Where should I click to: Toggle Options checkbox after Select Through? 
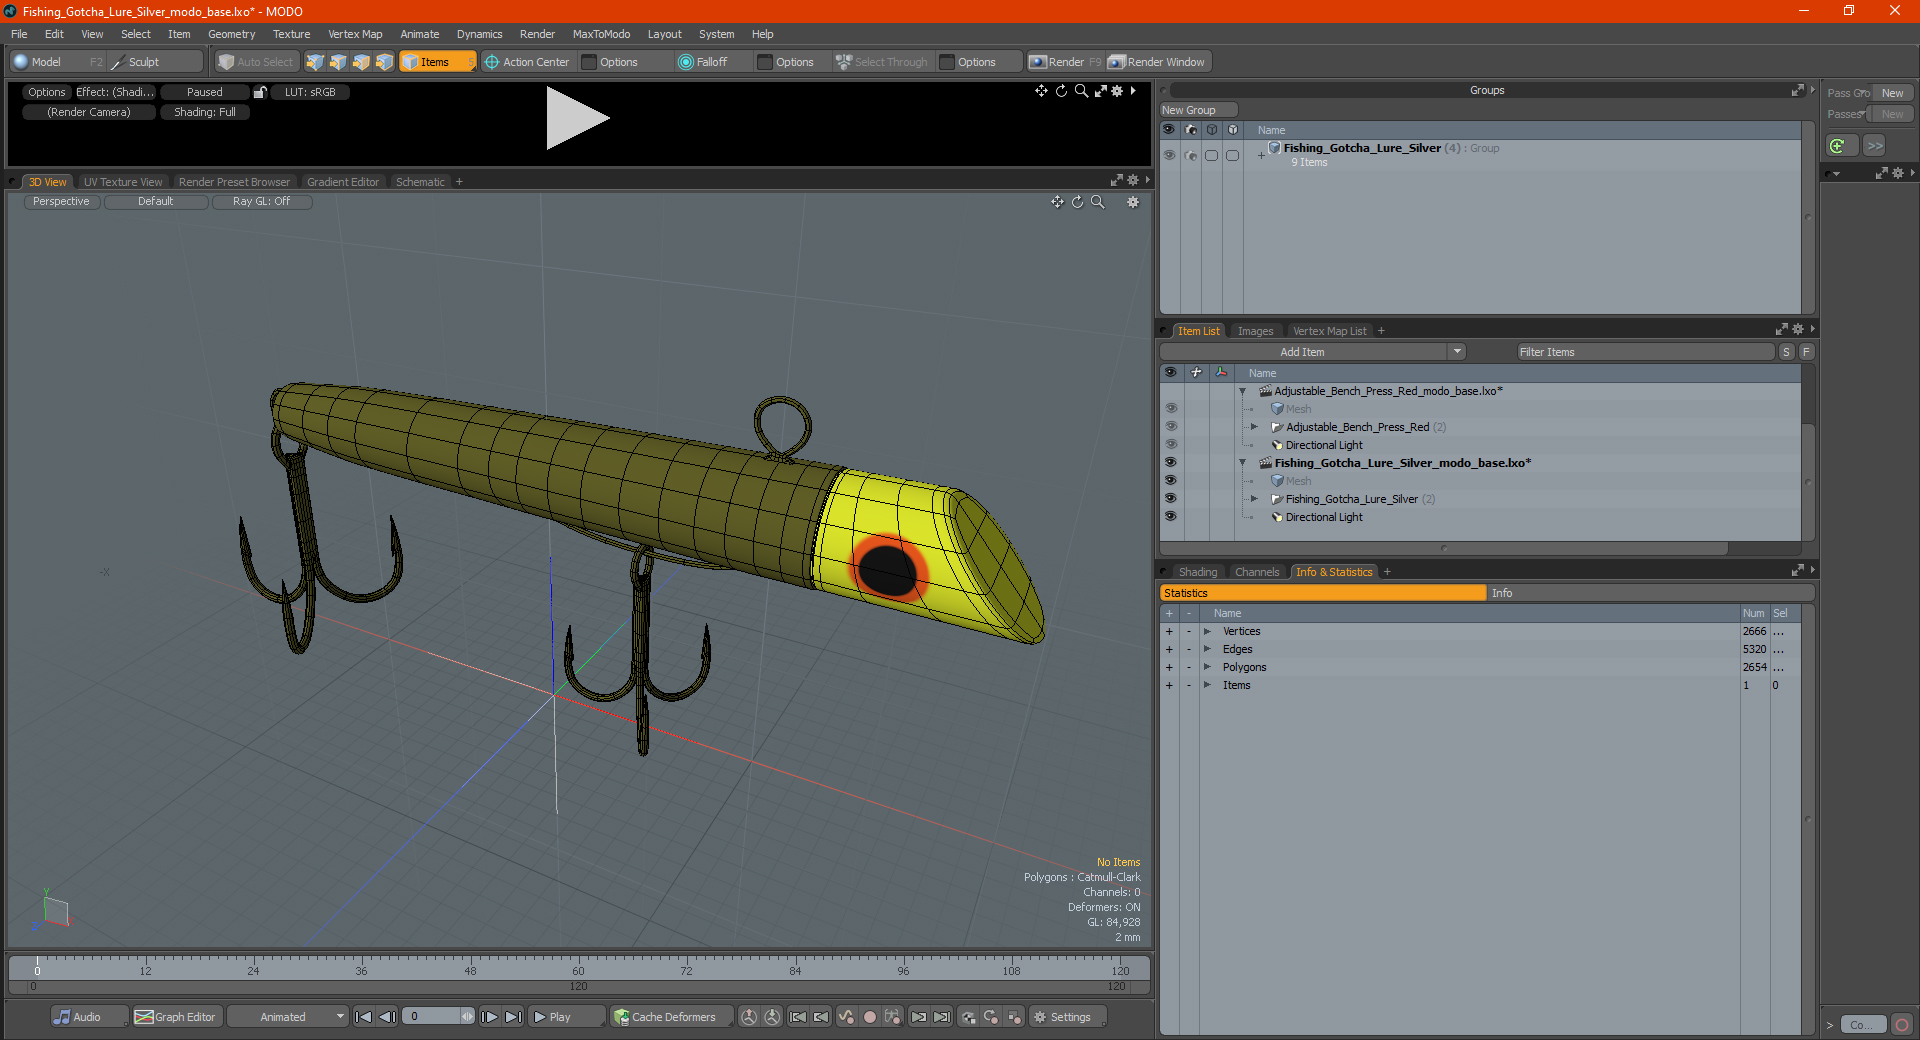947,62
